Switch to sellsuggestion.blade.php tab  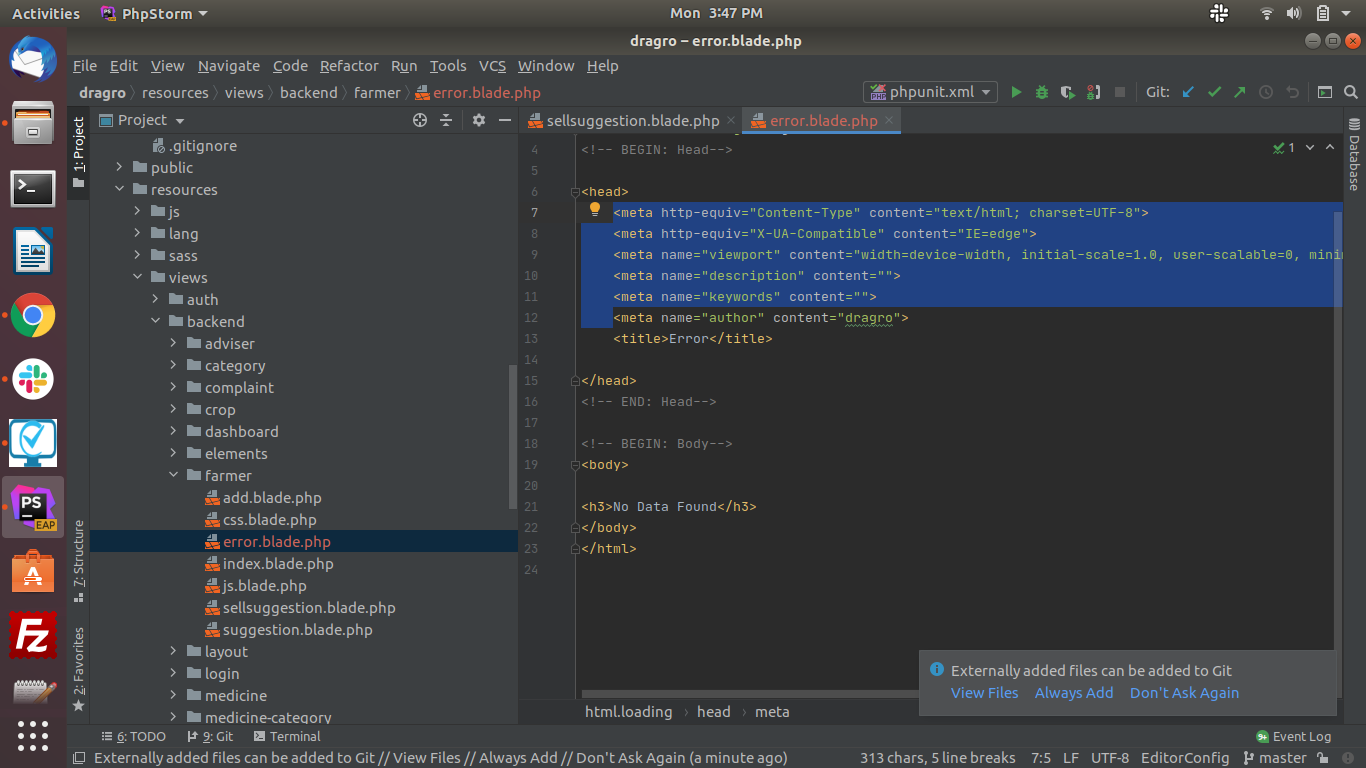(x=632, y=120)
